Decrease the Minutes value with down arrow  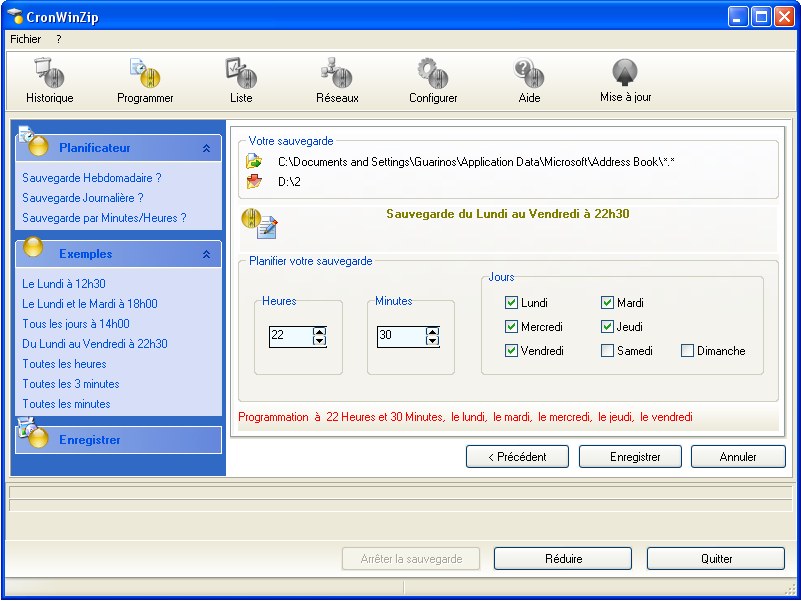432,341
